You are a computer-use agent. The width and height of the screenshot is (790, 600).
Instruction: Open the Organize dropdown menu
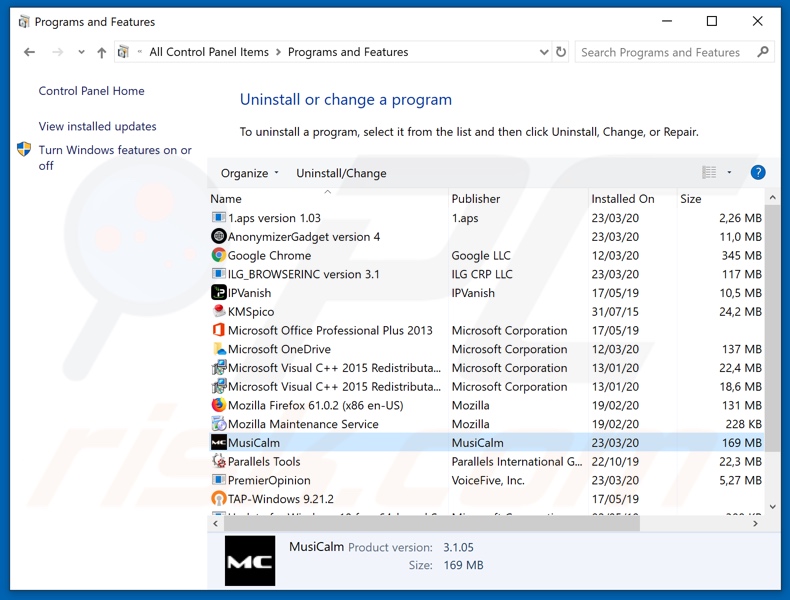point(249,173)
